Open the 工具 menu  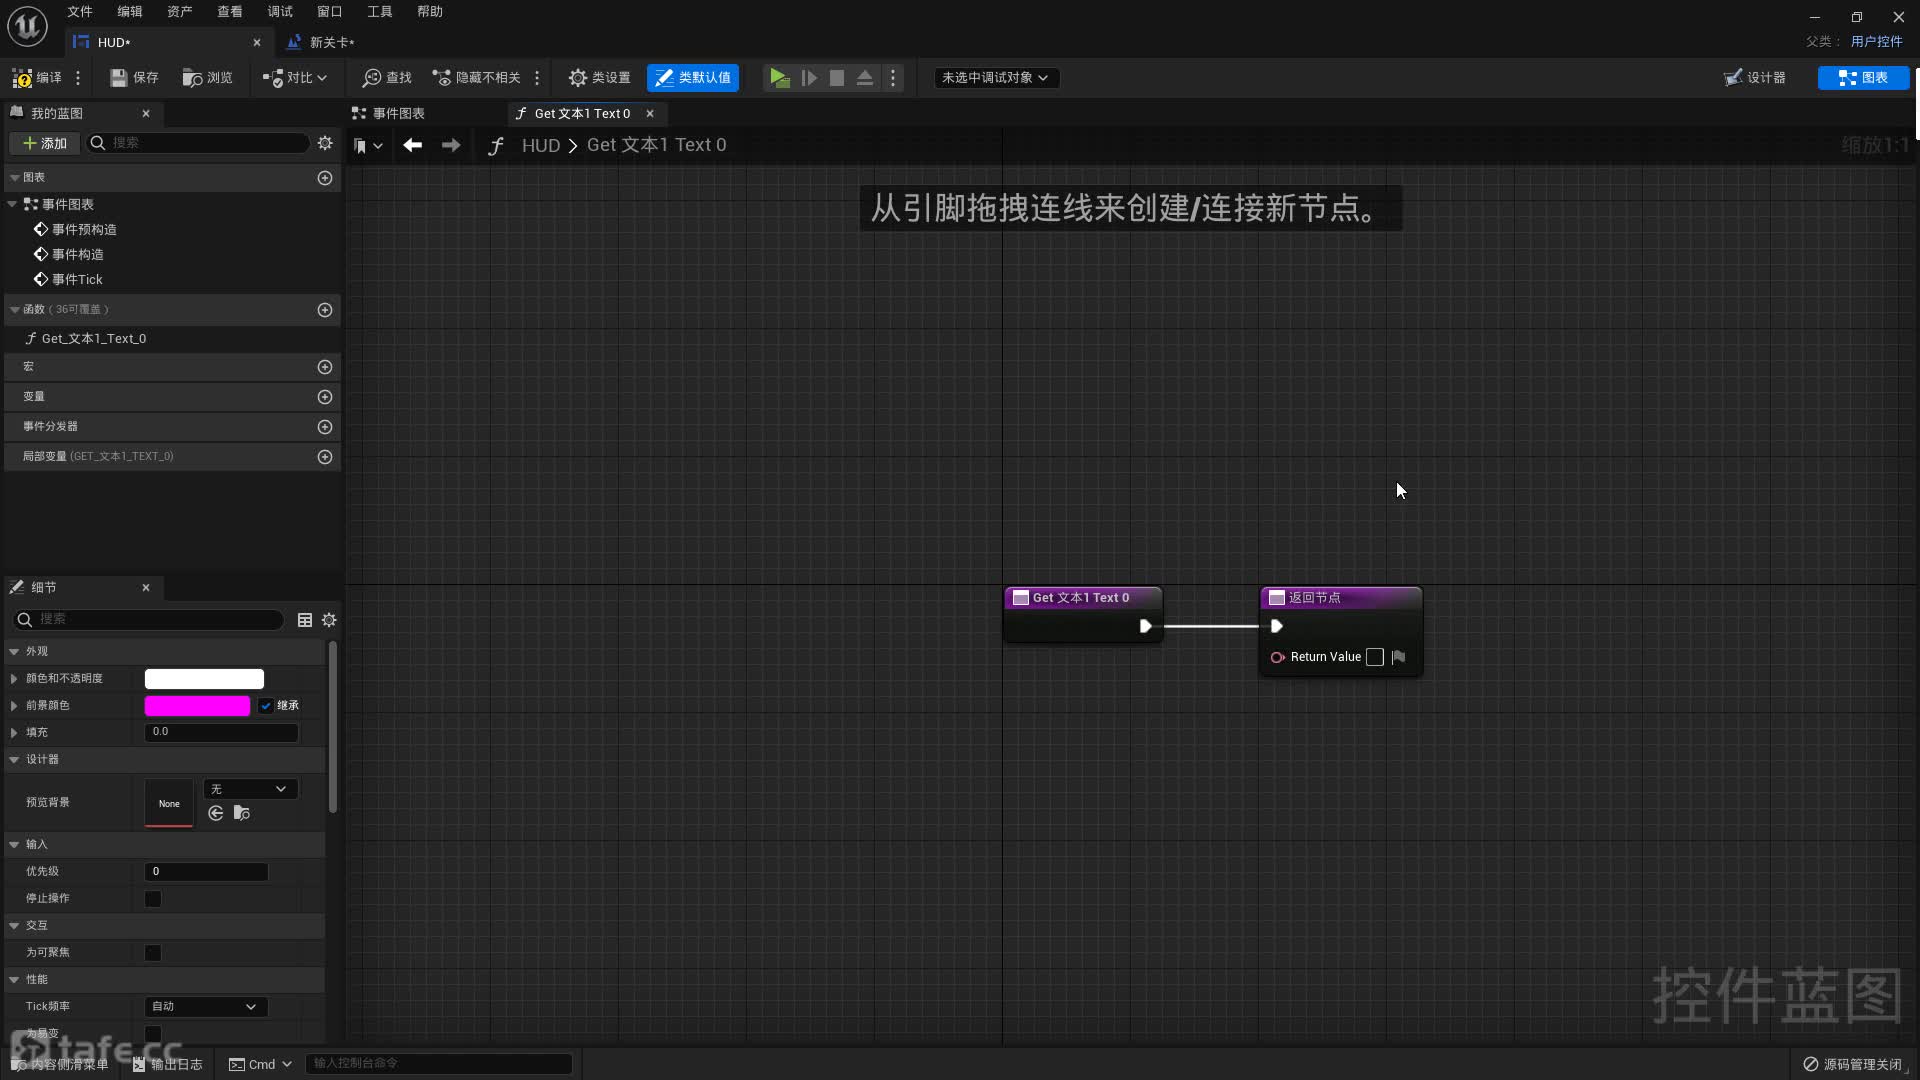(380, 11)
